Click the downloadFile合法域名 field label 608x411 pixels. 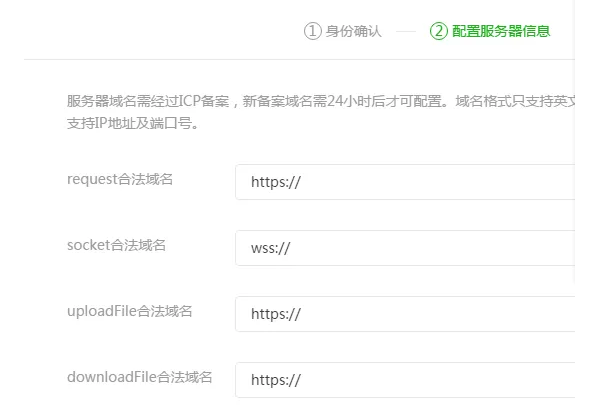click(x=139, y=377)
